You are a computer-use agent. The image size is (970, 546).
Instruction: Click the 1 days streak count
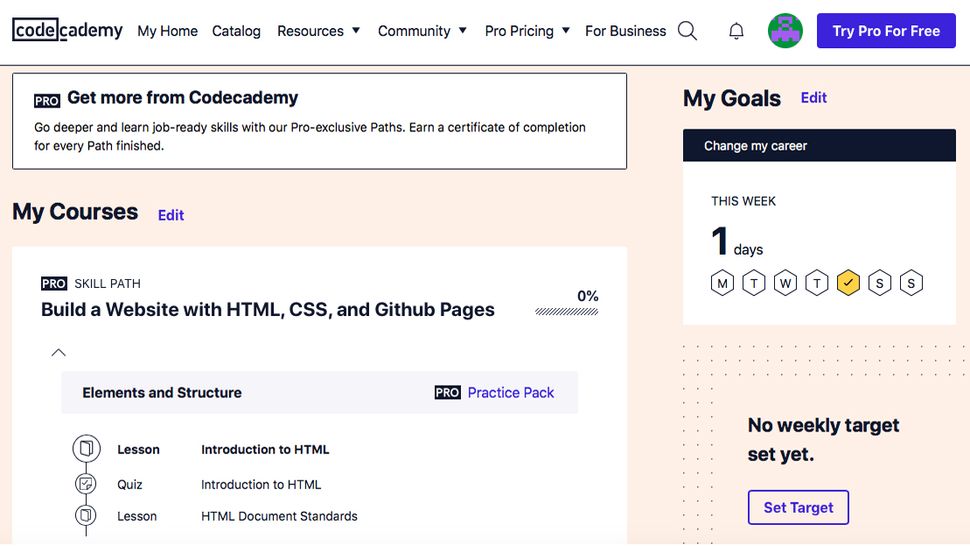[x=737, y=241]
